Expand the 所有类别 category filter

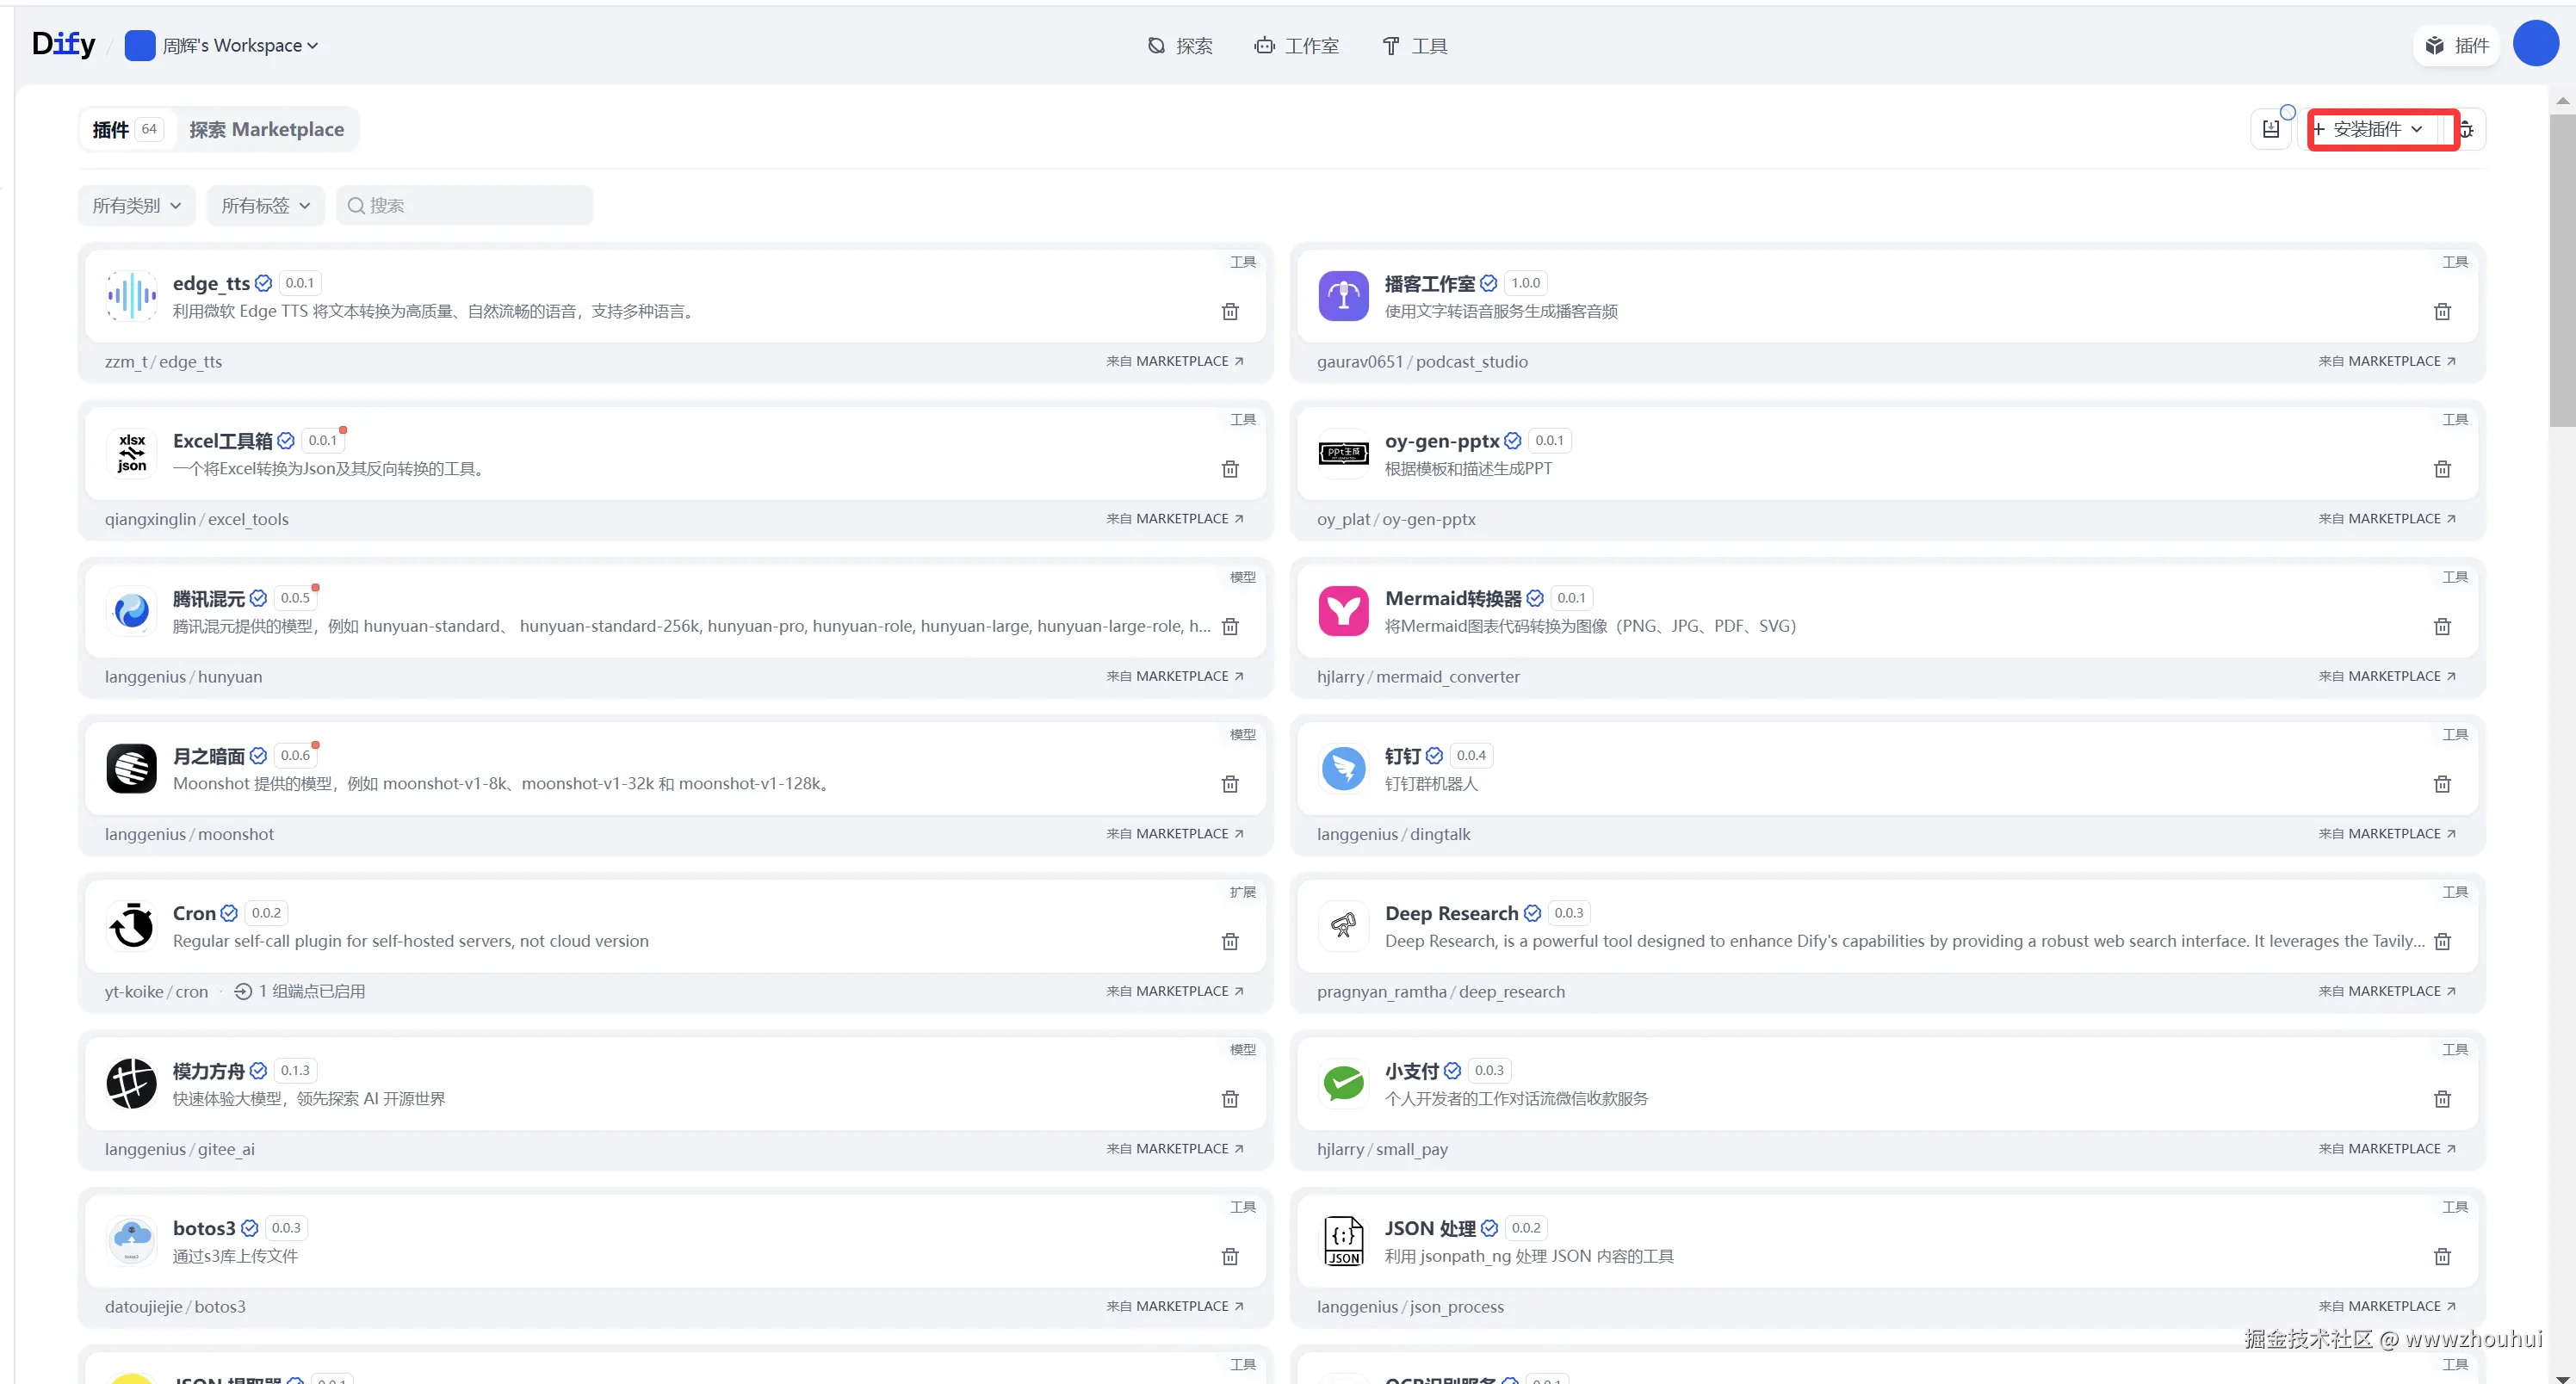[137, 206]
